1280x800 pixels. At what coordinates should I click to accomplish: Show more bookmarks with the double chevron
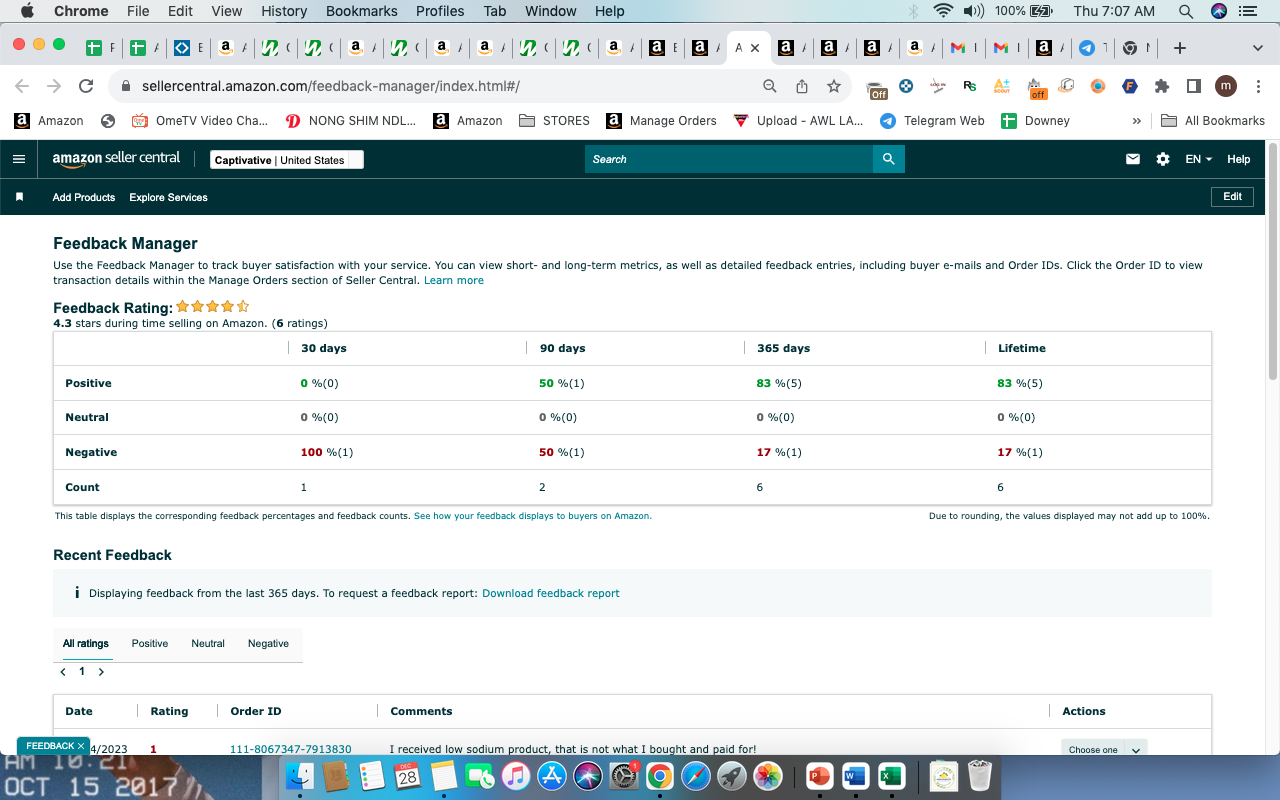[1136, 121]
